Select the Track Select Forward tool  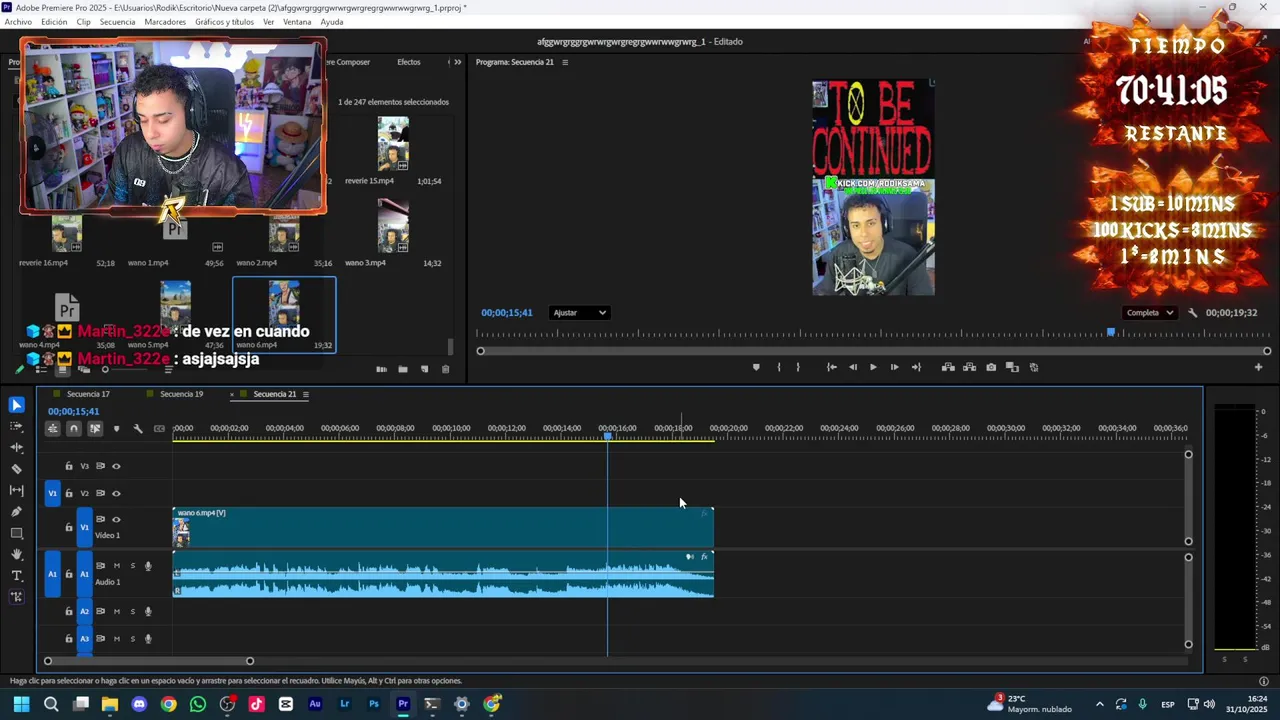tap(16, 426)
